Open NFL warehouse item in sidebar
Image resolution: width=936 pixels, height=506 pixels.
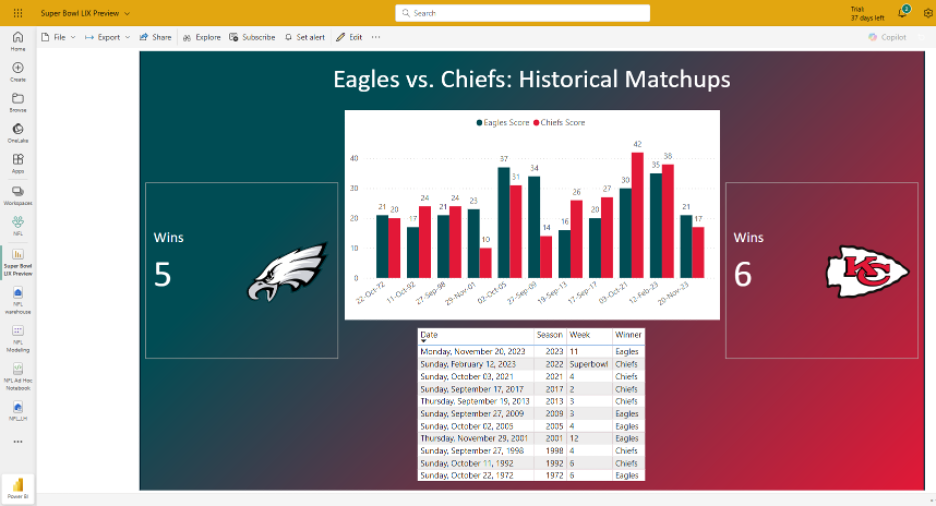[18, 300]
